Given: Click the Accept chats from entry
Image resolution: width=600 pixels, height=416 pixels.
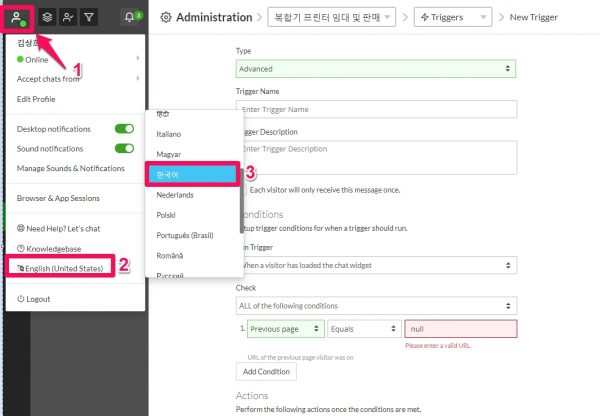Looking at the screenshot, I should click(48, 79).
